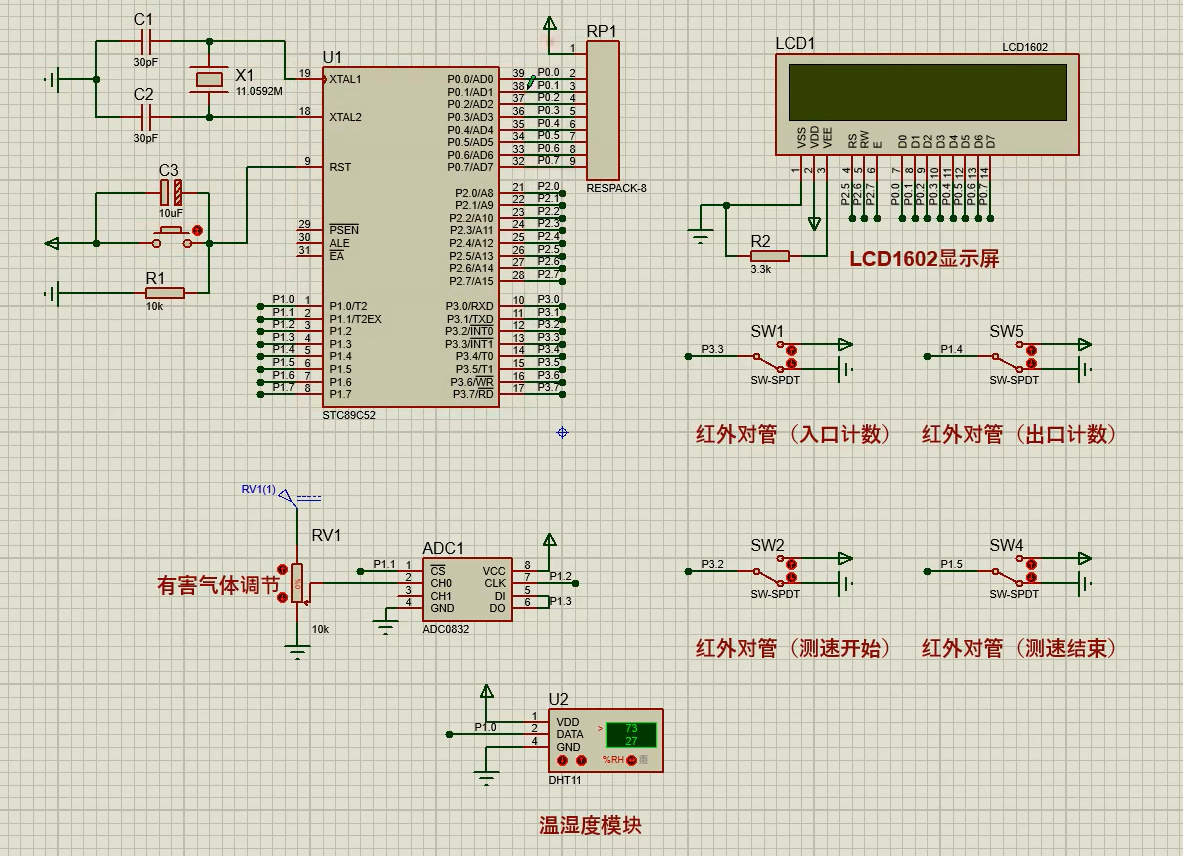
Task: Click the RV1(1) voltage probe marker
Action: click(x=286, y=496)
